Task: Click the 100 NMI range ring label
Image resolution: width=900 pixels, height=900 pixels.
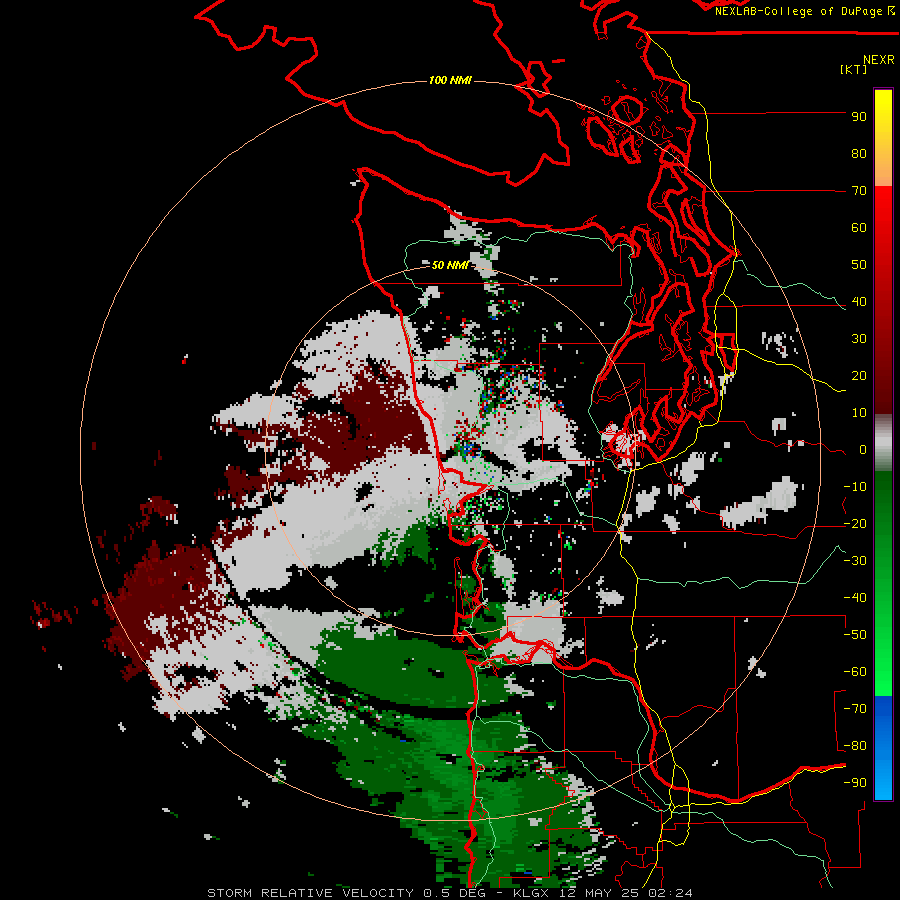Action: coord(450,80)
